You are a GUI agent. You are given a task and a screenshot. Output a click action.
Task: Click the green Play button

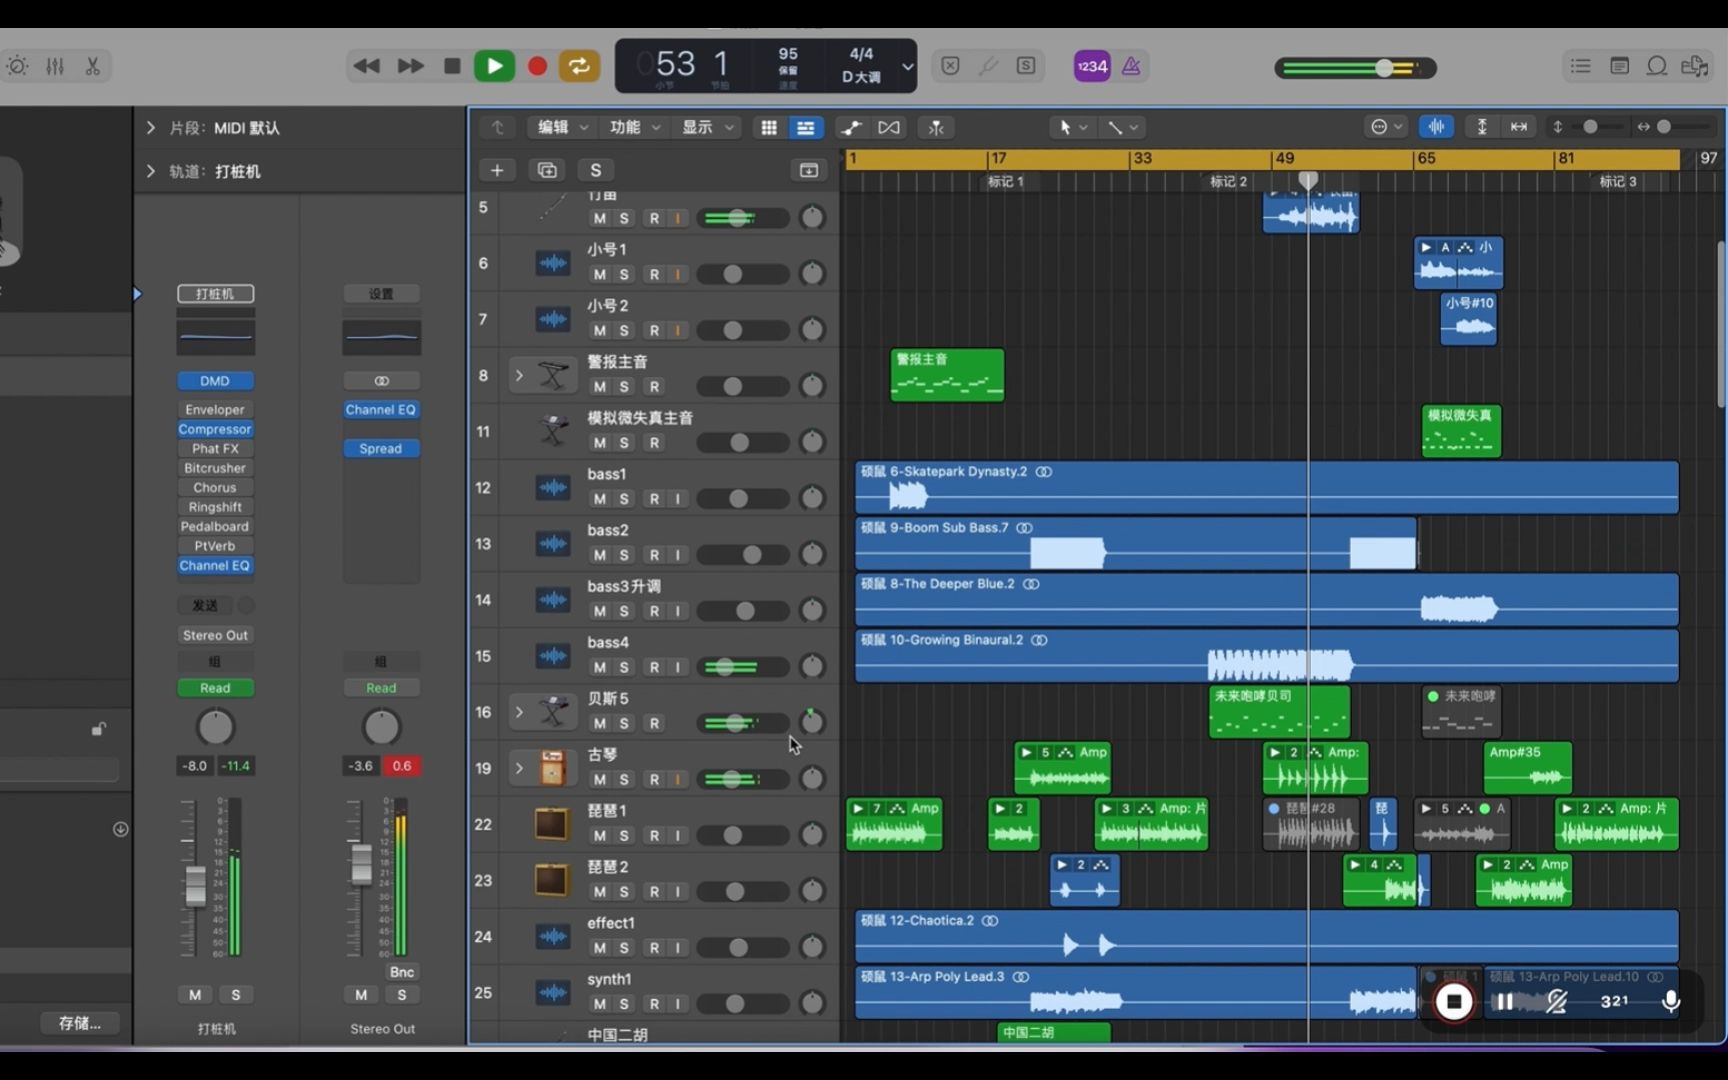click(494, 66)
